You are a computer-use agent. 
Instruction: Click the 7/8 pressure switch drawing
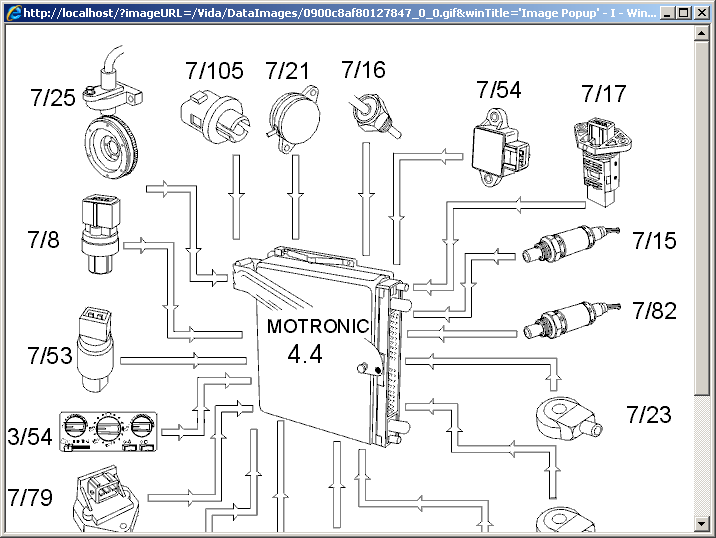101,234
